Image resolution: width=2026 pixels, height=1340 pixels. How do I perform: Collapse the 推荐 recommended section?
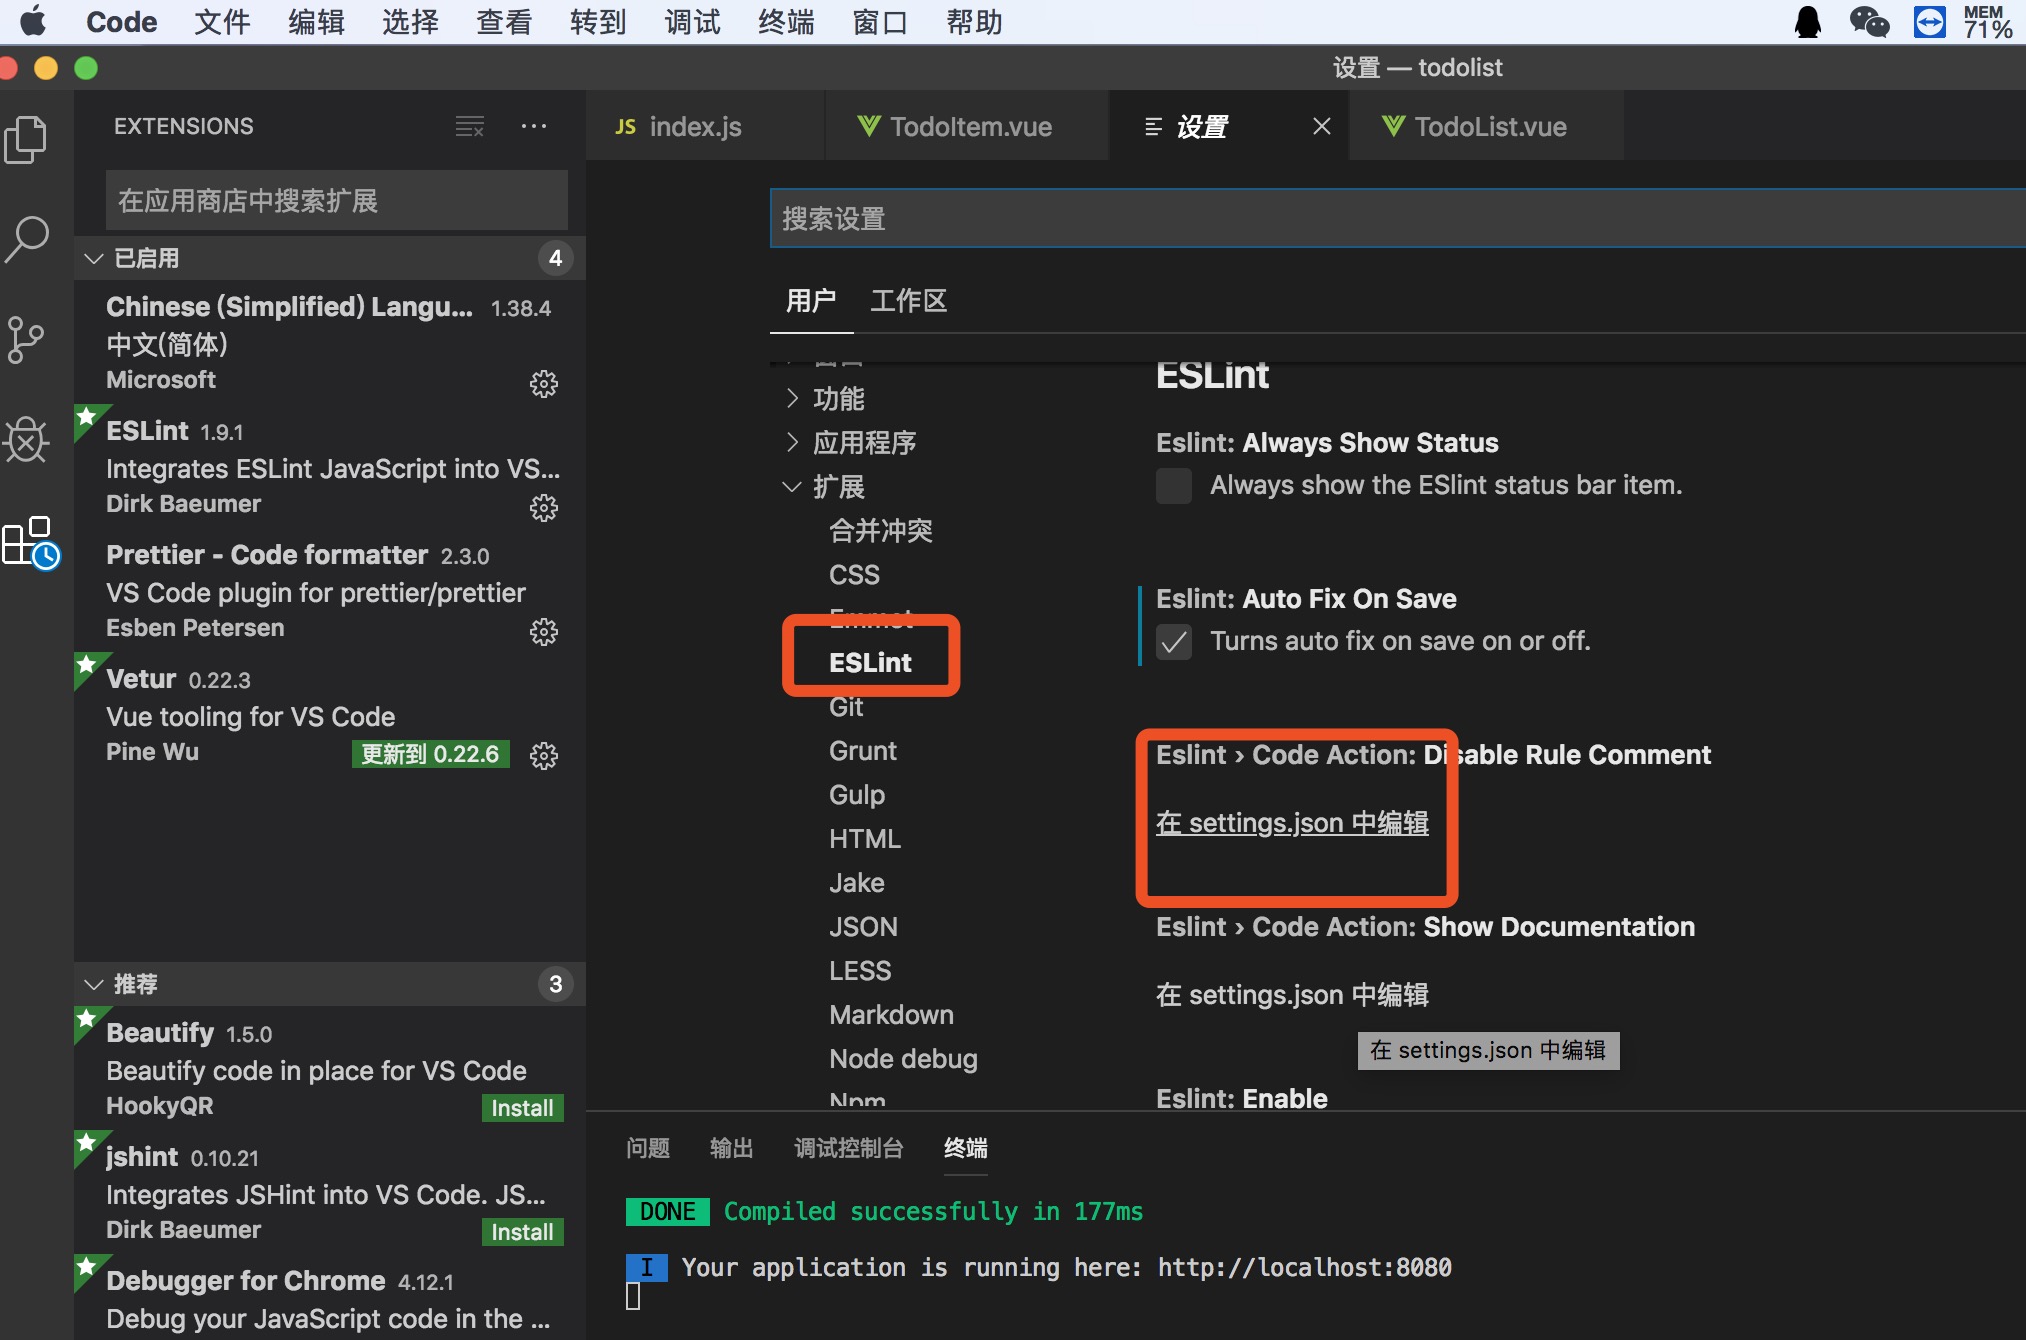(x=95, y=985)
